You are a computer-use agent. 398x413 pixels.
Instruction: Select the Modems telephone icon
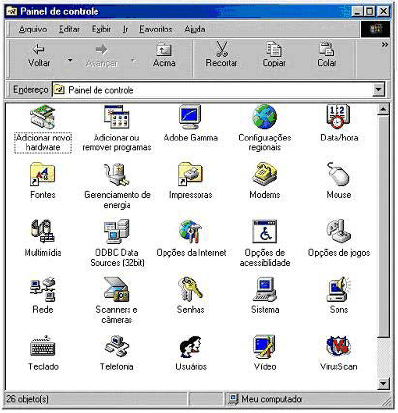tap(265, 174)
